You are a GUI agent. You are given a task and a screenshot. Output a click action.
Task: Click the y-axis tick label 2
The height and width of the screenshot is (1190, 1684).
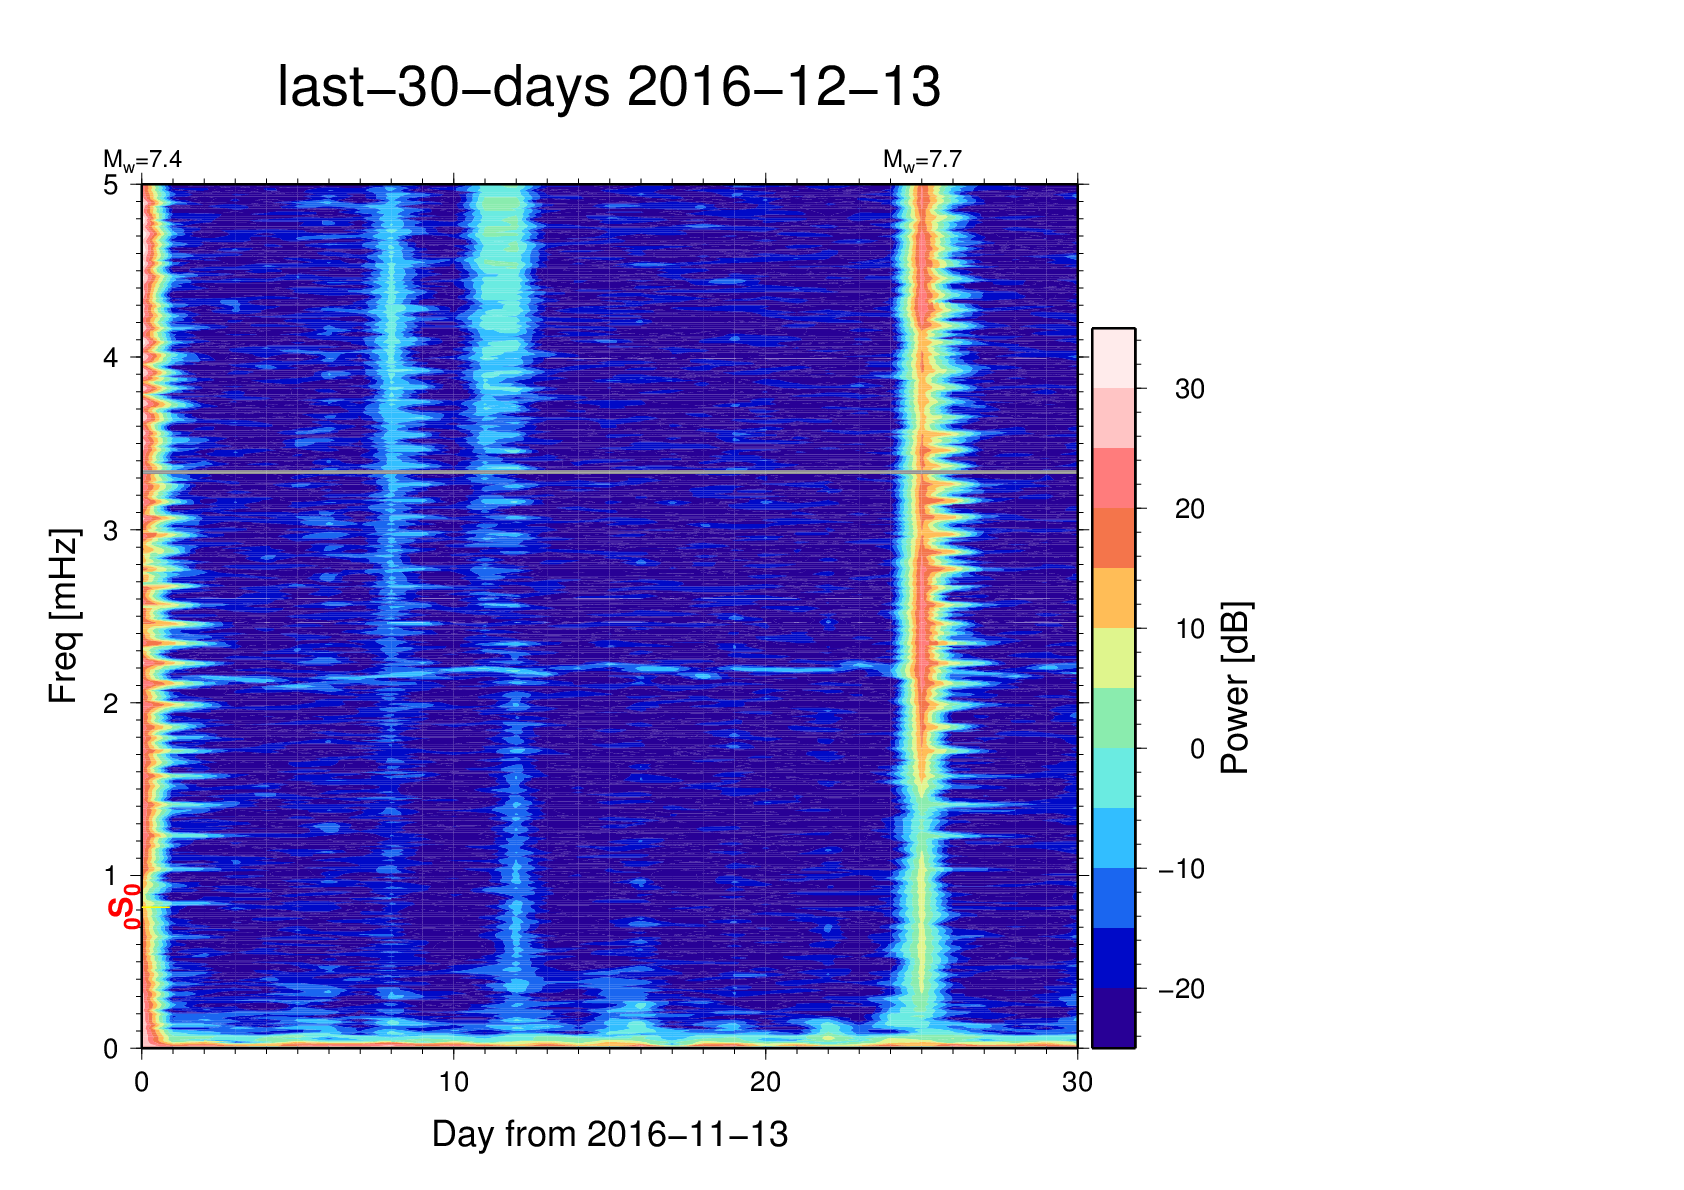coord(110,703)
